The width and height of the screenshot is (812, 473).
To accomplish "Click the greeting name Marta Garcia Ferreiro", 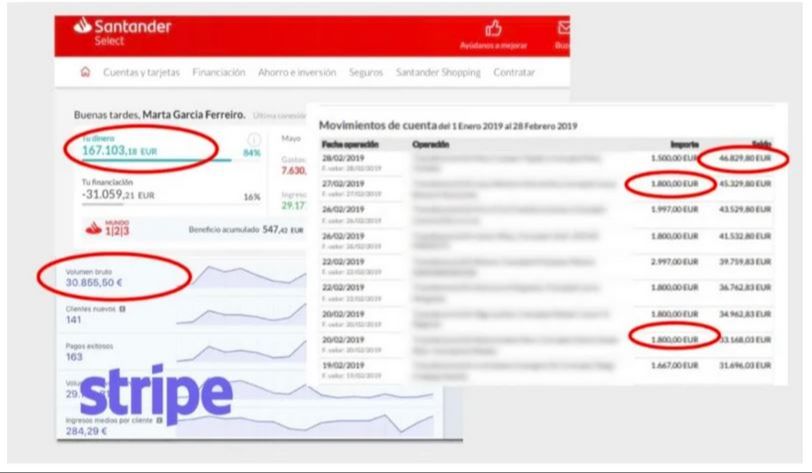I will tap(194, 114).
